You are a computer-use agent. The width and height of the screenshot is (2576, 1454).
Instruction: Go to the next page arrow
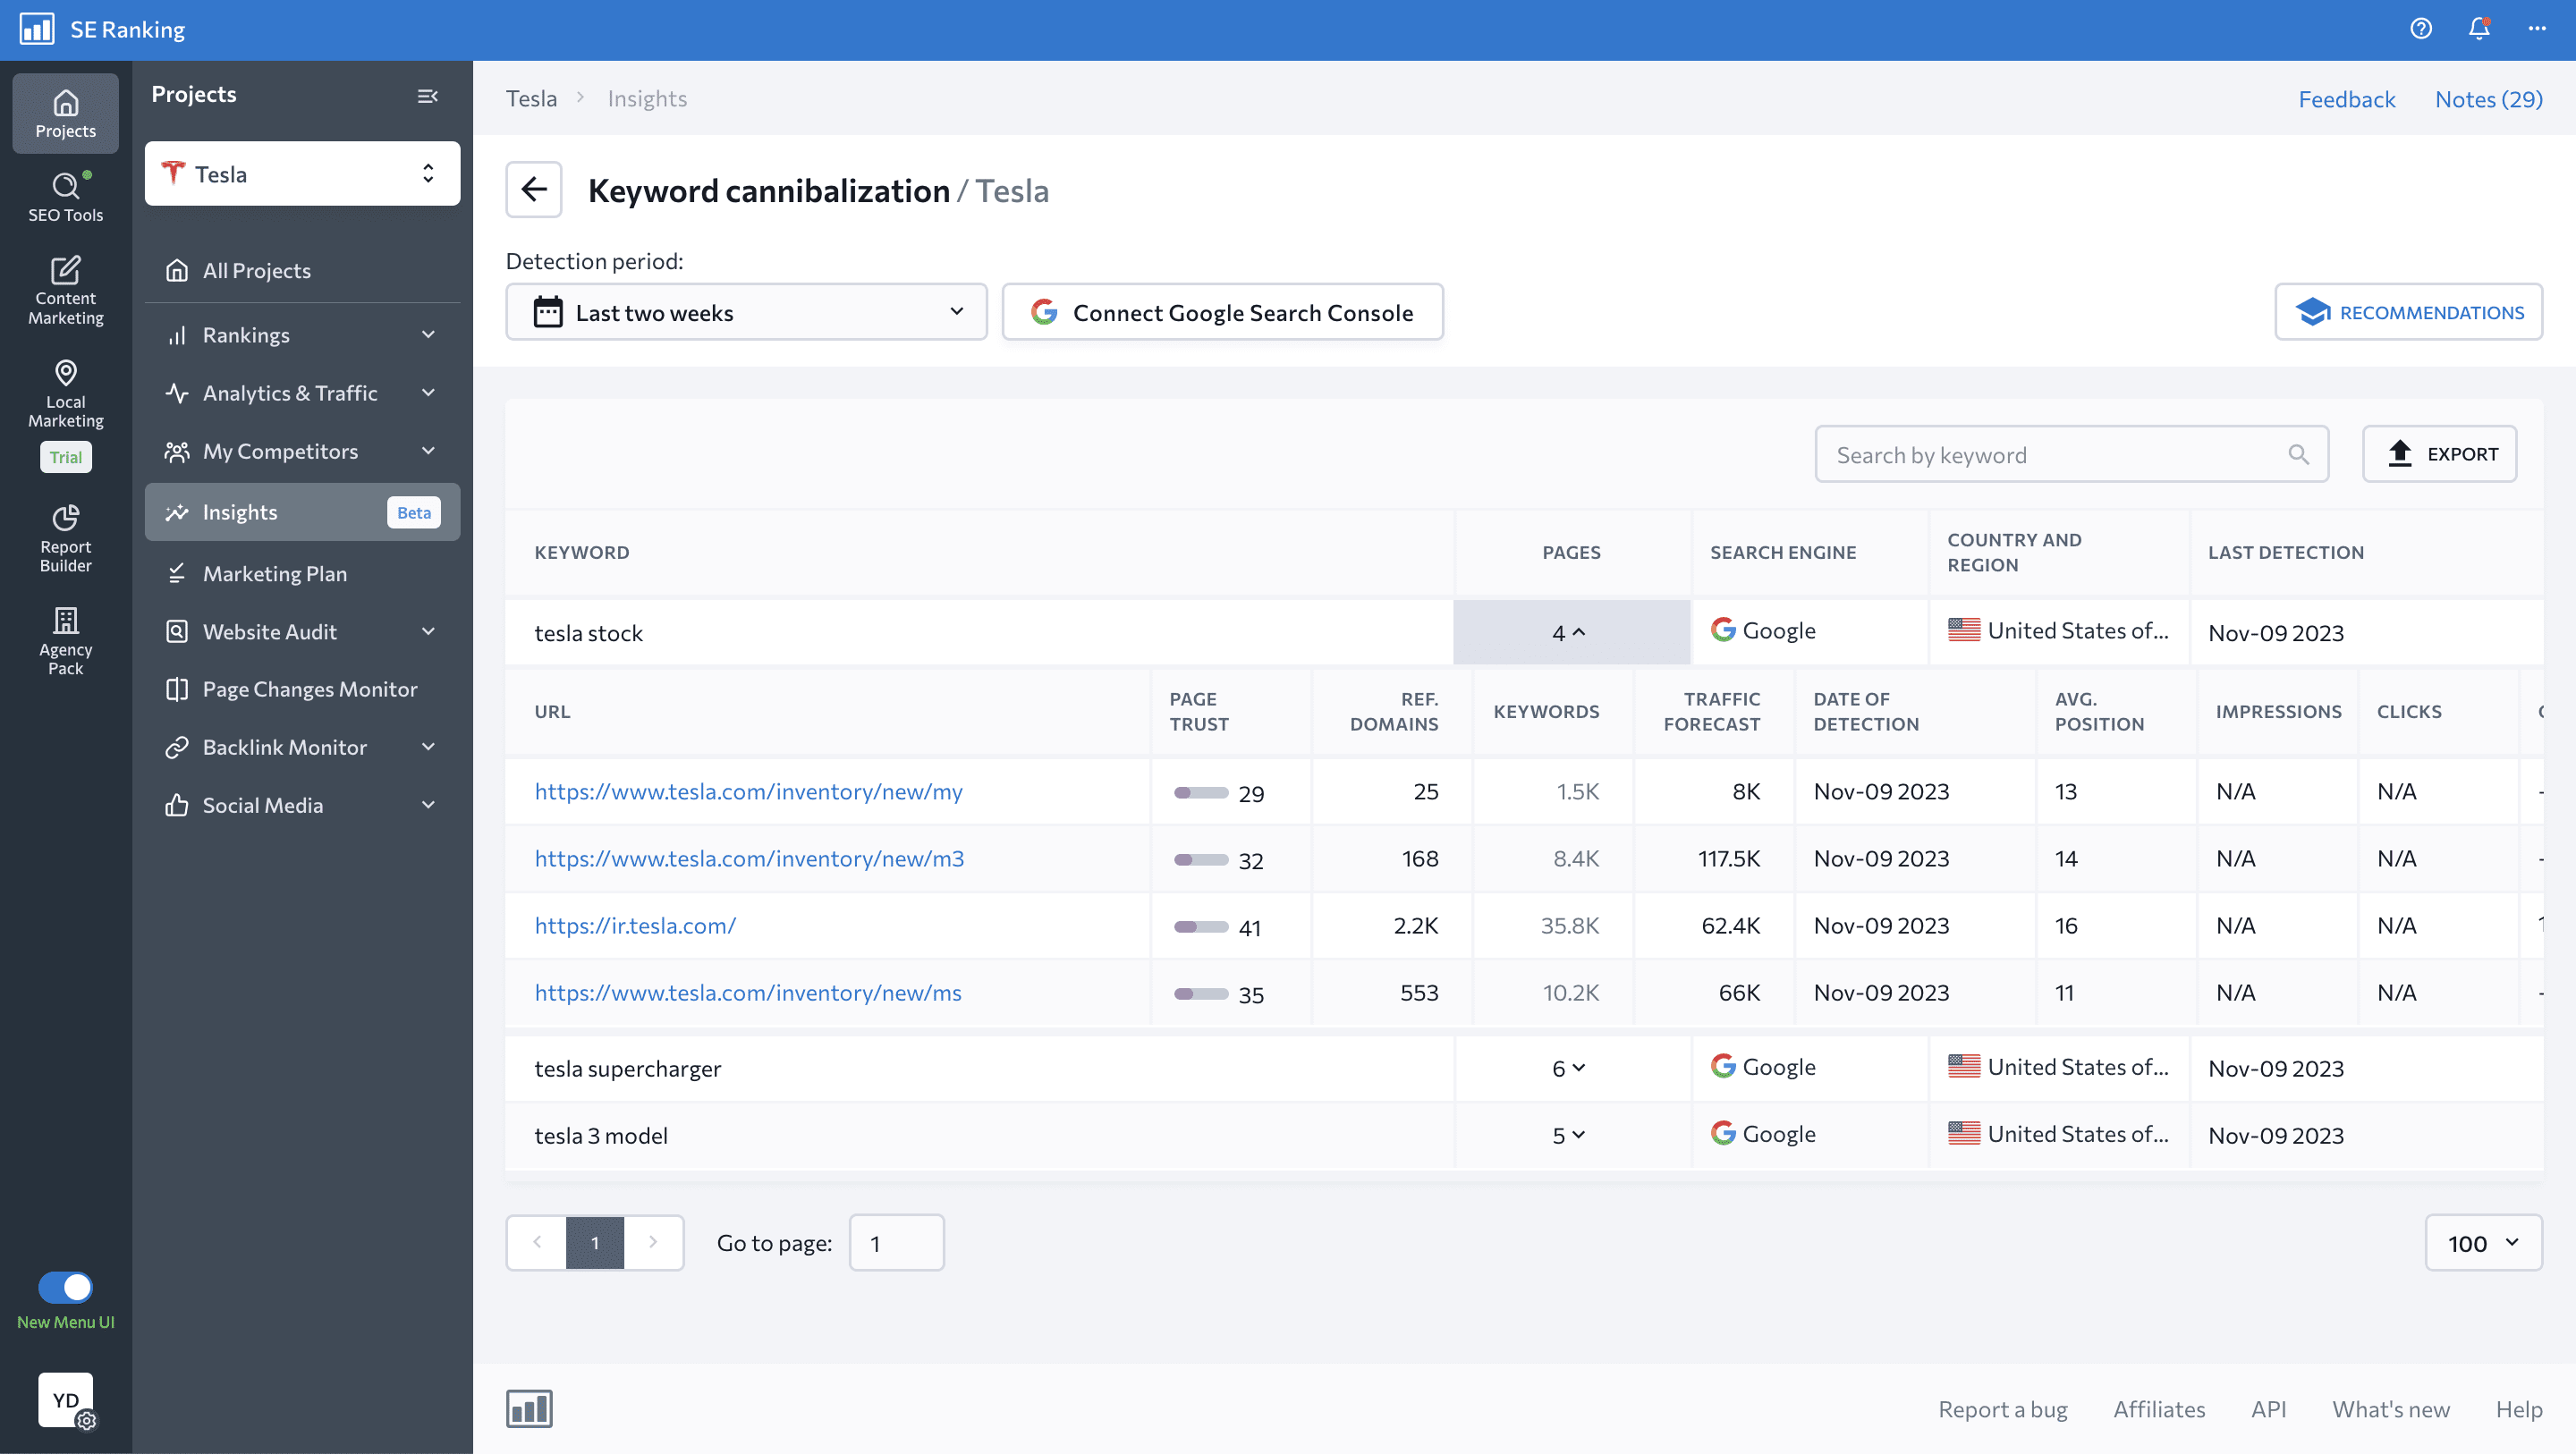coord(653,1242)
